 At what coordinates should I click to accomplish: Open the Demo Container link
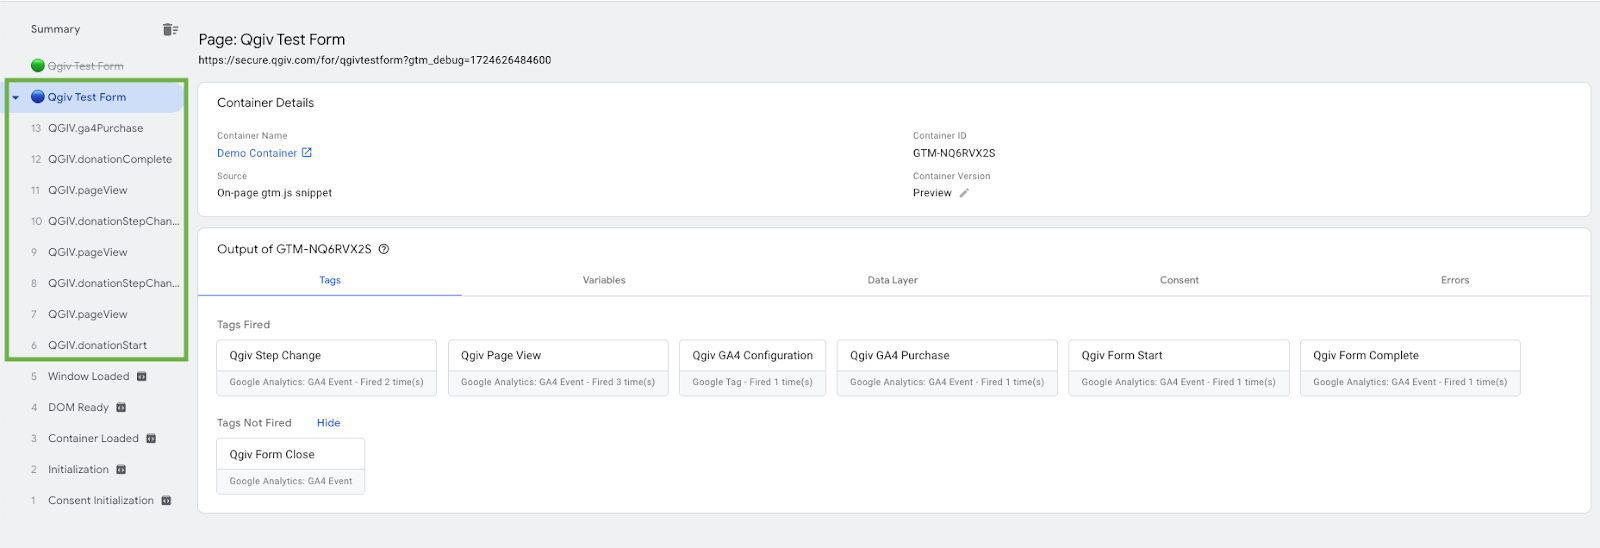(x=257, y=153)
